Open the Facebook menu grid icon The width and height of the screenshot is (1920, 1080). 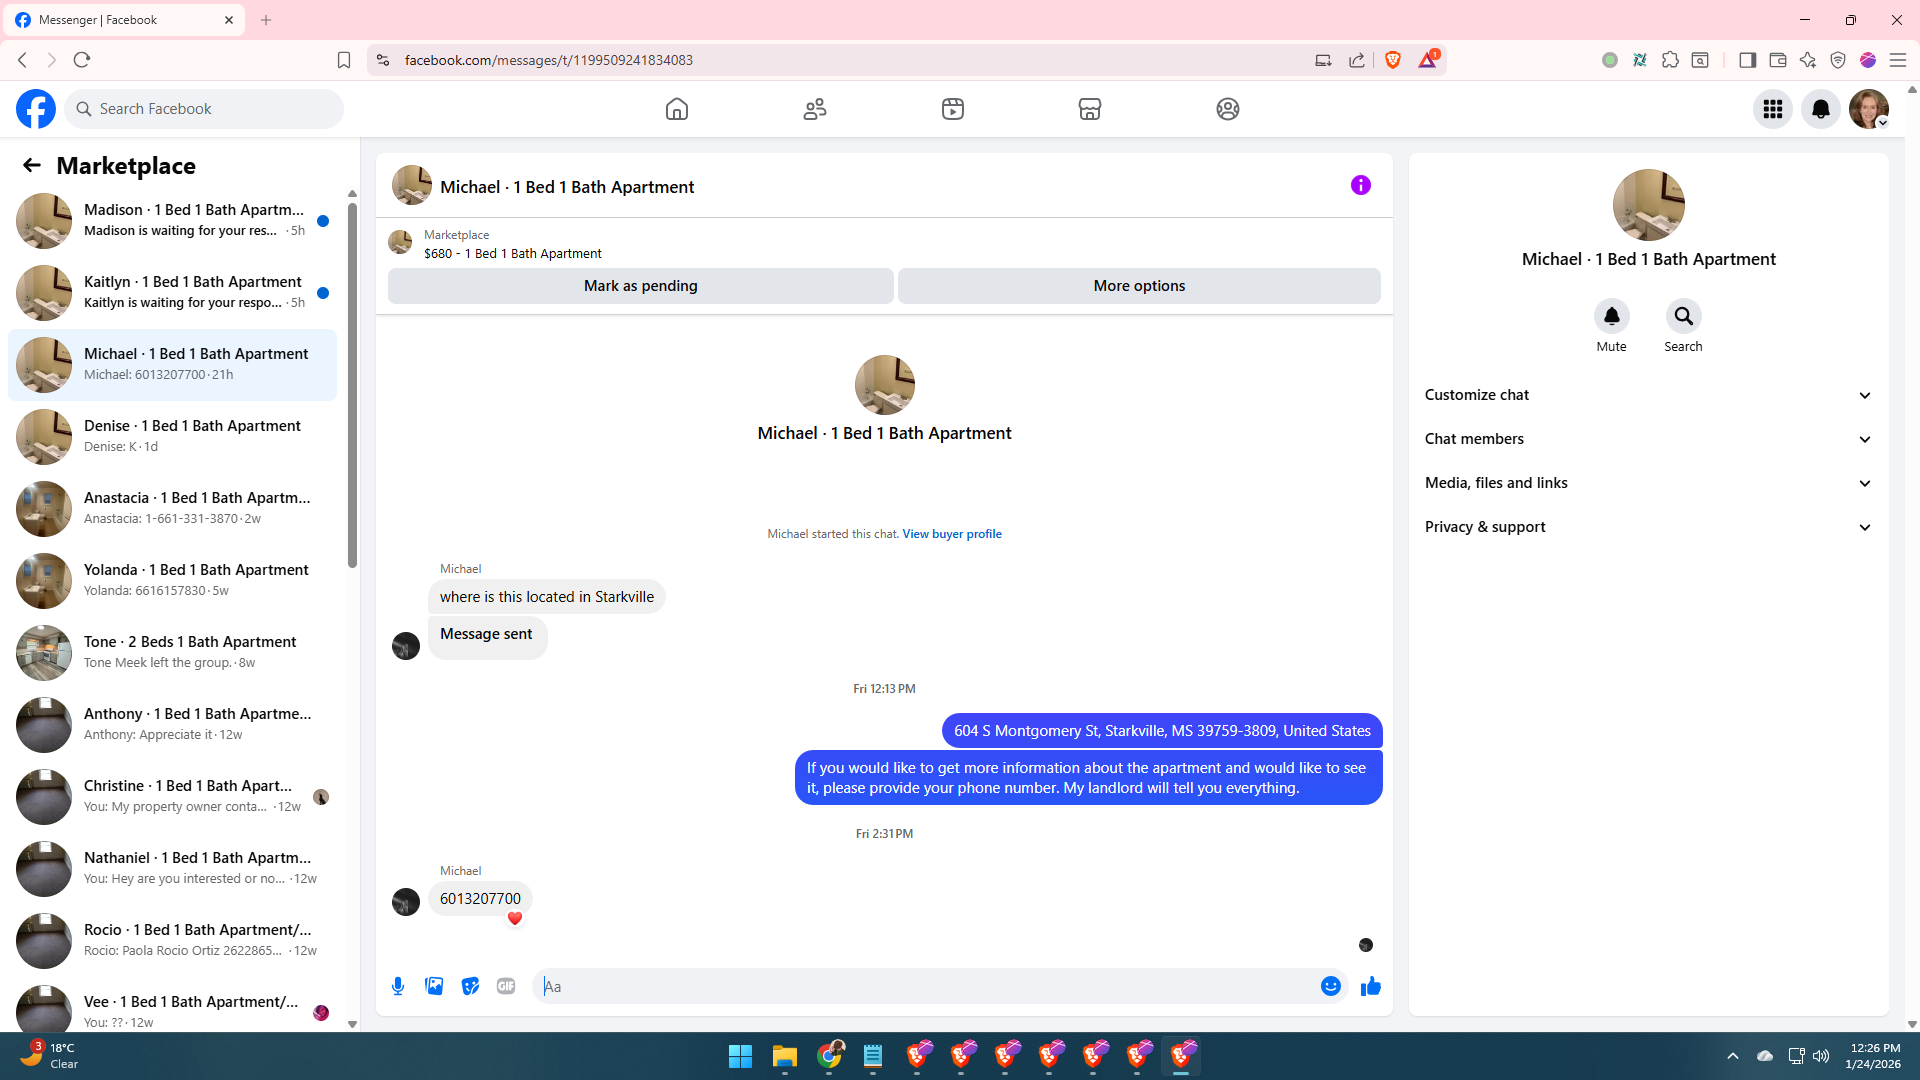pyautogui.click(x=1772, y=109)
